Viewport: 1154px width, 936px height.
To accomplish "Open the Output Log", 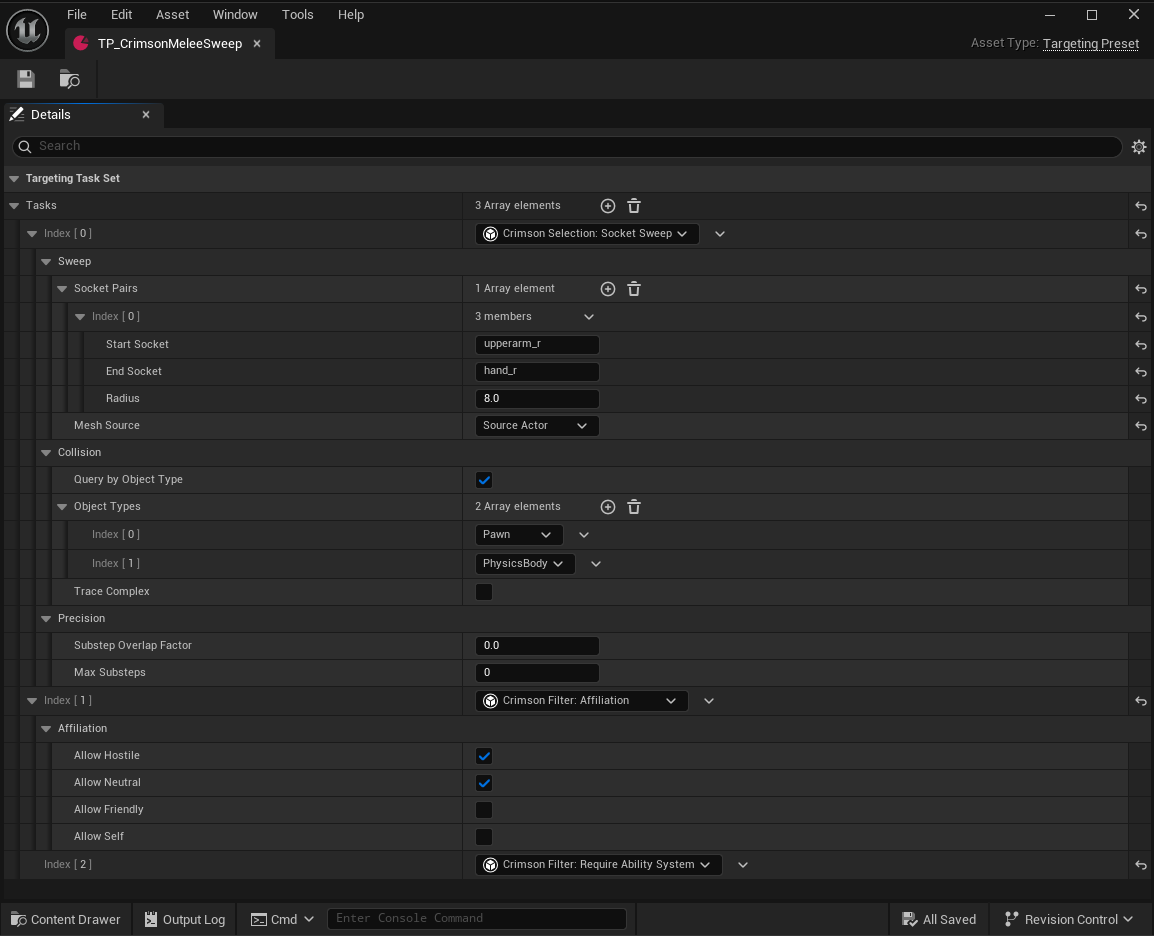I will (x=185, y=919).
